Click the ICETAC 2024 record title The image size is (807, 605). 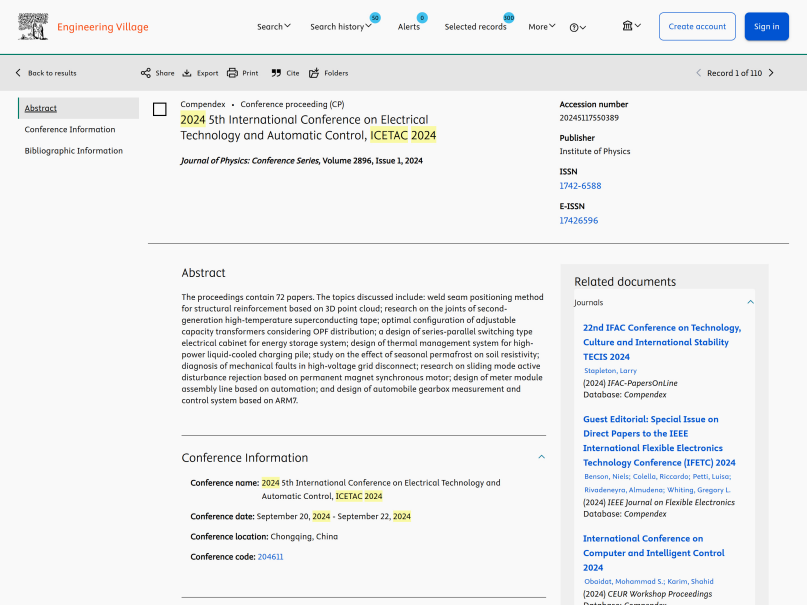tap(308, 128)
